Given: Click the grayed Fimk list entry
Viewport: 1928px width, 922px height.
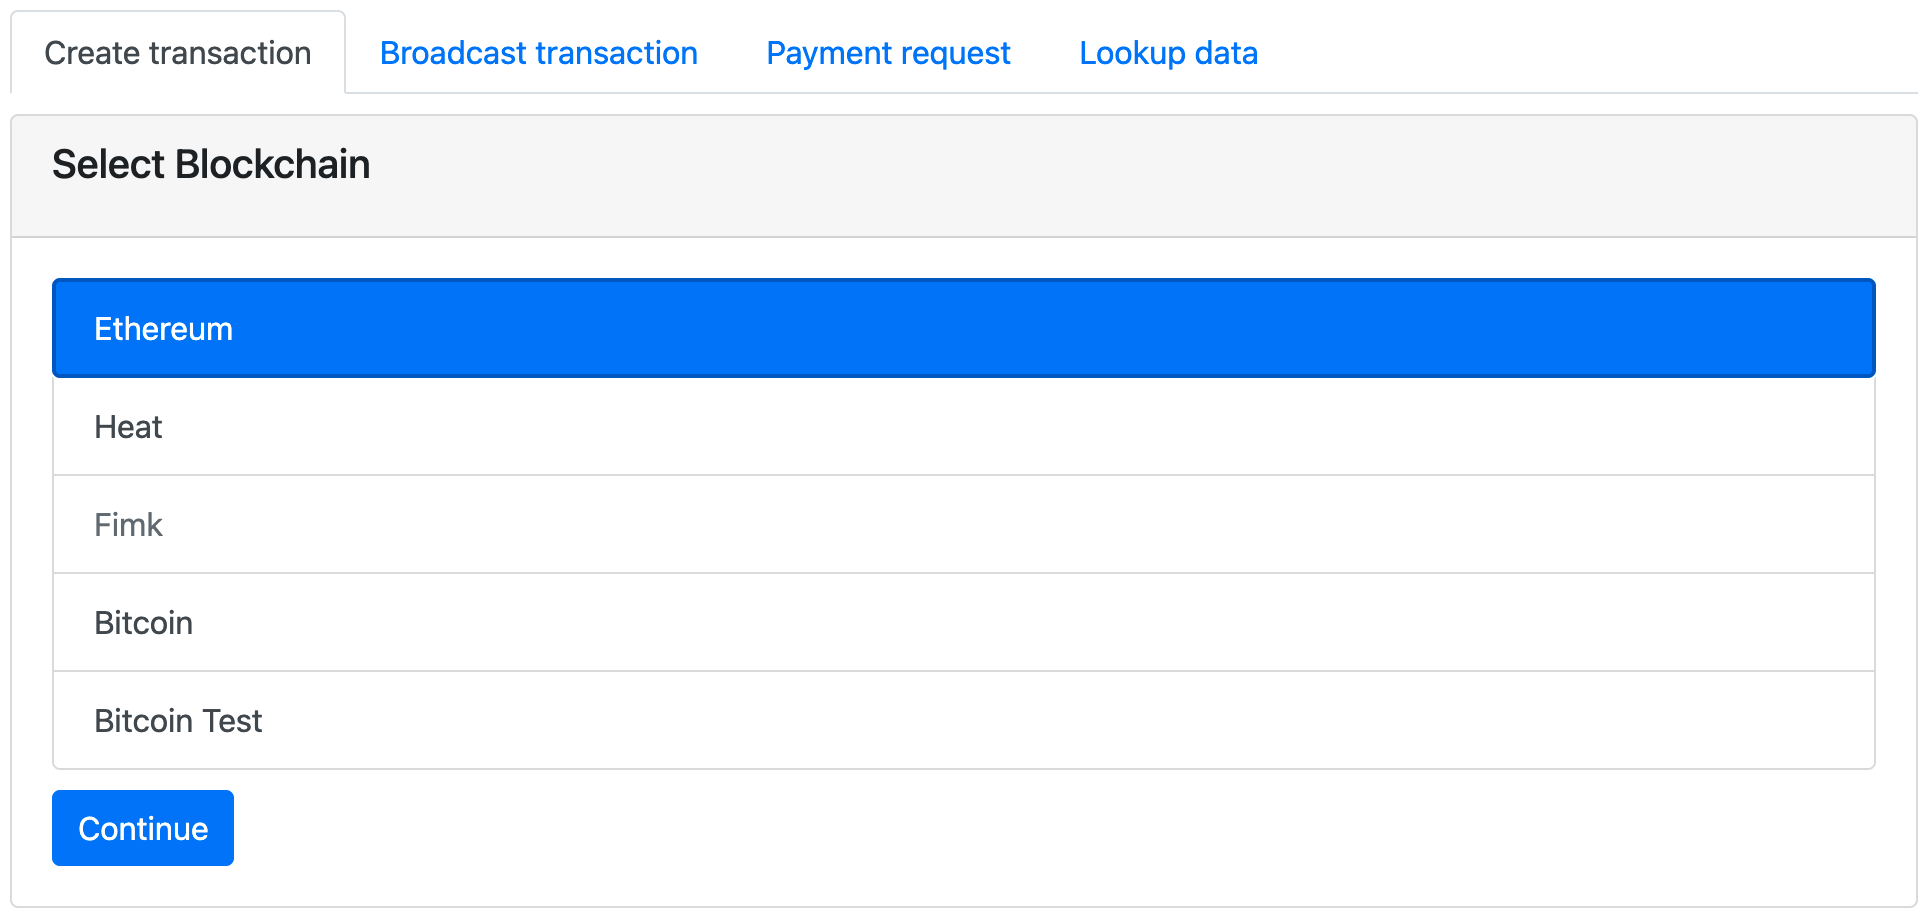Looking at the screenshot, I should (x=964, y=525).
